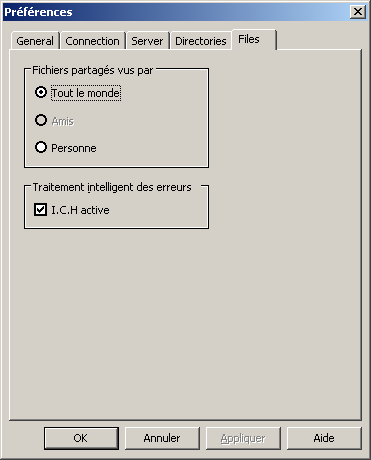
Task: Open help with the Aide button
Action: click(324, 438)
